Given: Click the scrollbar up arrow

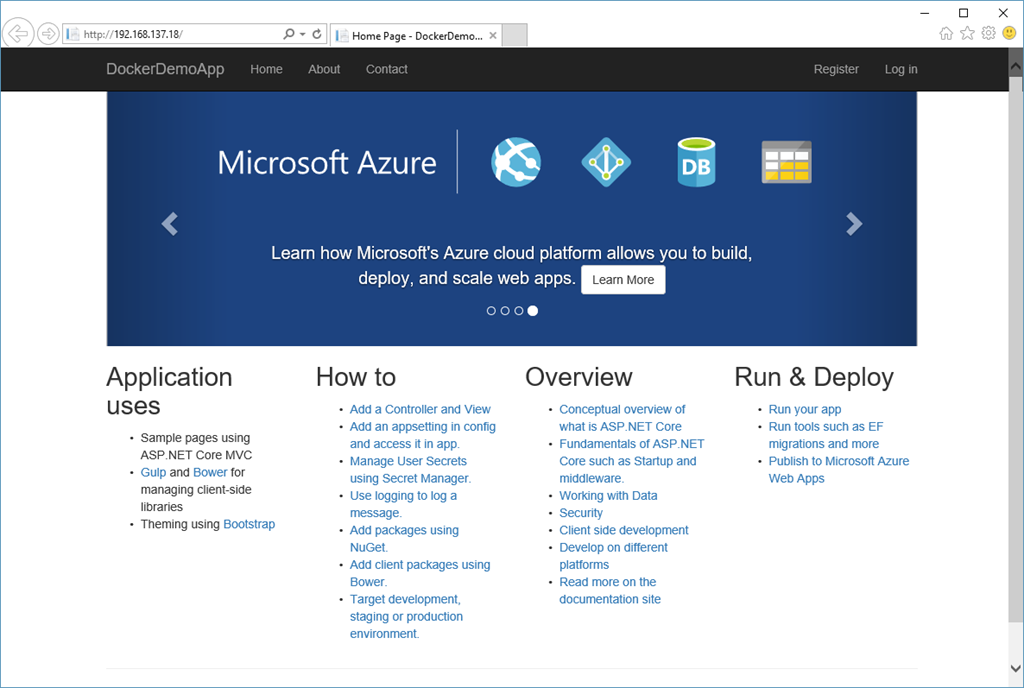Looking at the screenshot, I should pyautogui.click(x=1016, y=65).
